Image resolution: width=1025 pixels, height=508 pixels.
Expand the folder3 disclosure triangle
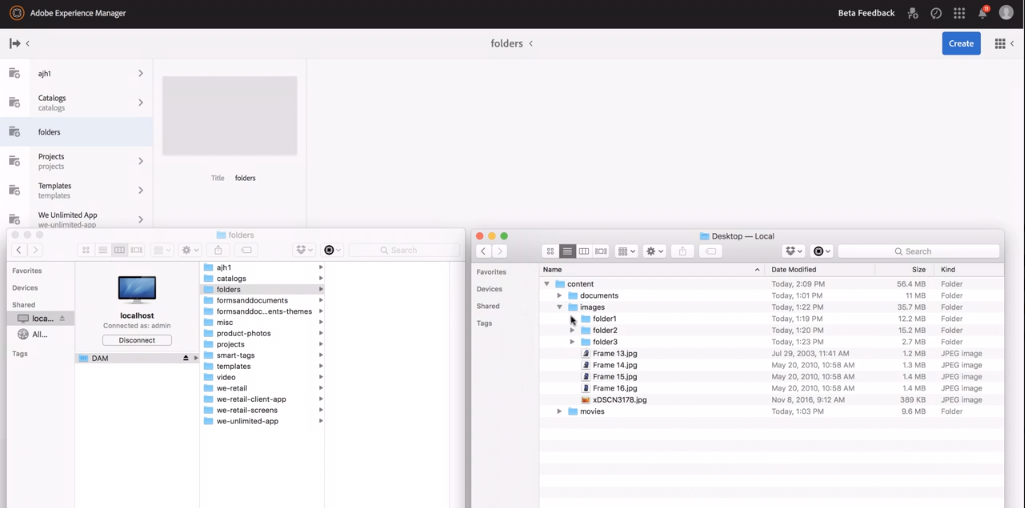[x=573, y=342]
